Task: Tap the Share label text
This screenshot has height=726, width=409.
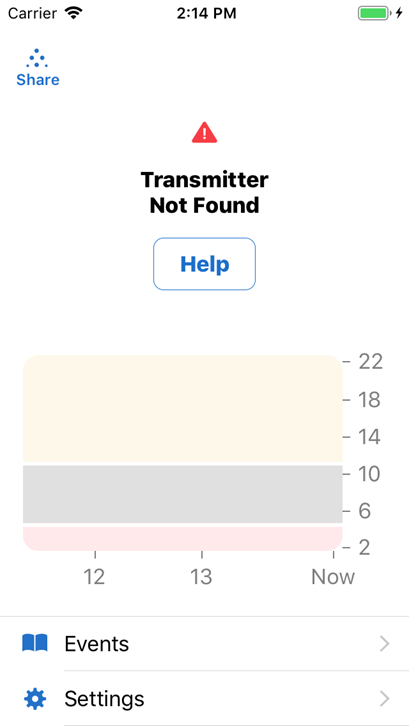Action: [38, 80]
